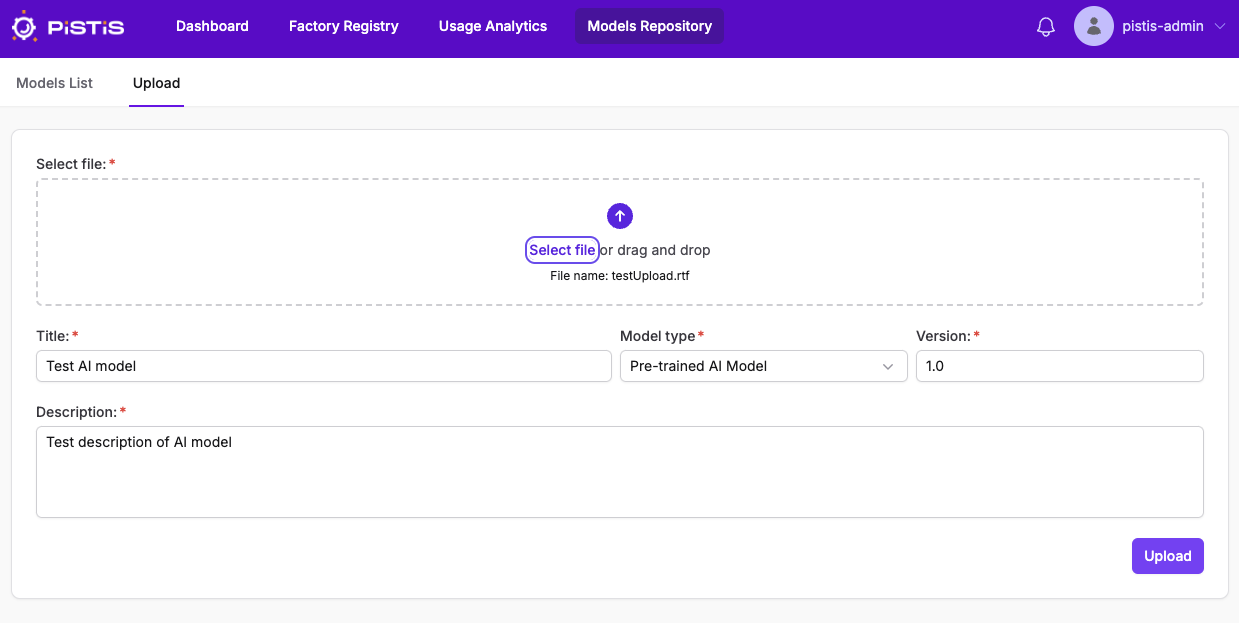Image resolution: width=1239 pixels, height=623 pixels.
Task: Switch to the Models List tab
Action: point(54,83)
